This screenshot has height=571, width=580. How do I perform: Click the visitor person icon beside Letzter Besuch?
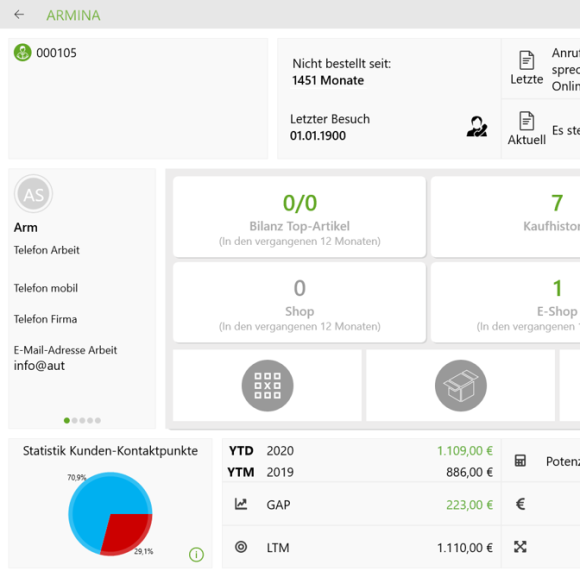click(x=477, y=127)
